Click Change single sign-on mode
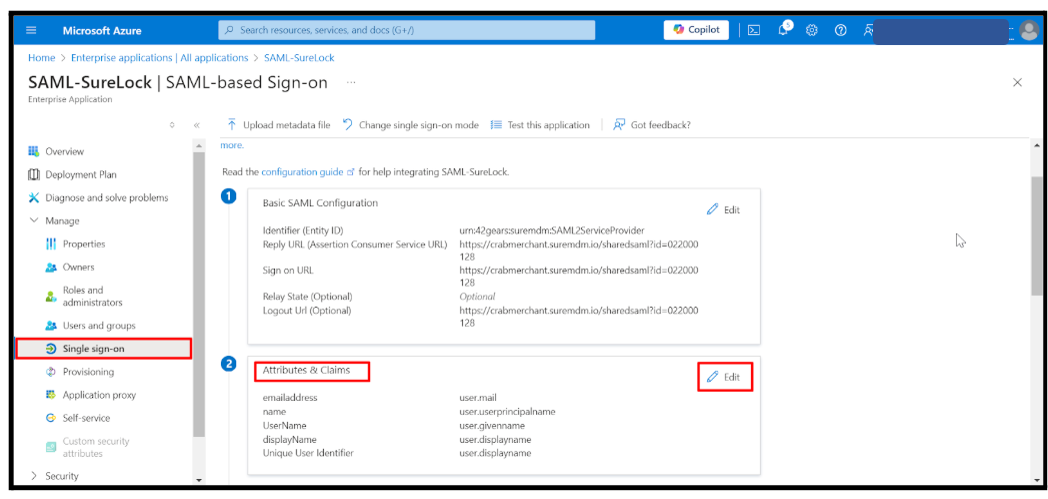Image resolution: width=1048 pixels, height=499 pixels. 410,125
